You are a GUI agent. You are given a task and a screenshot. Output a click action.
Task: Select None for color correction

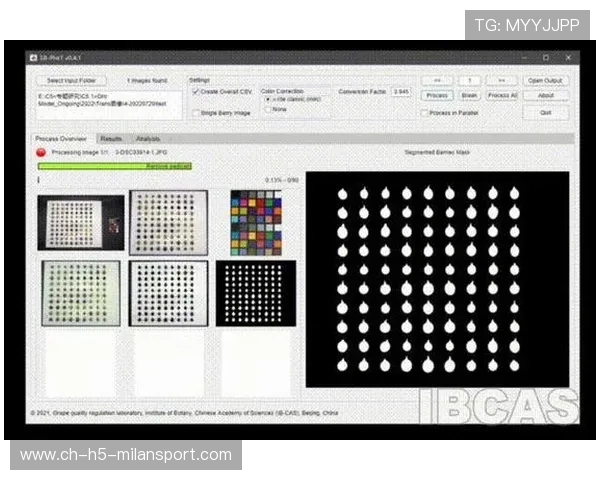(268, 110)
